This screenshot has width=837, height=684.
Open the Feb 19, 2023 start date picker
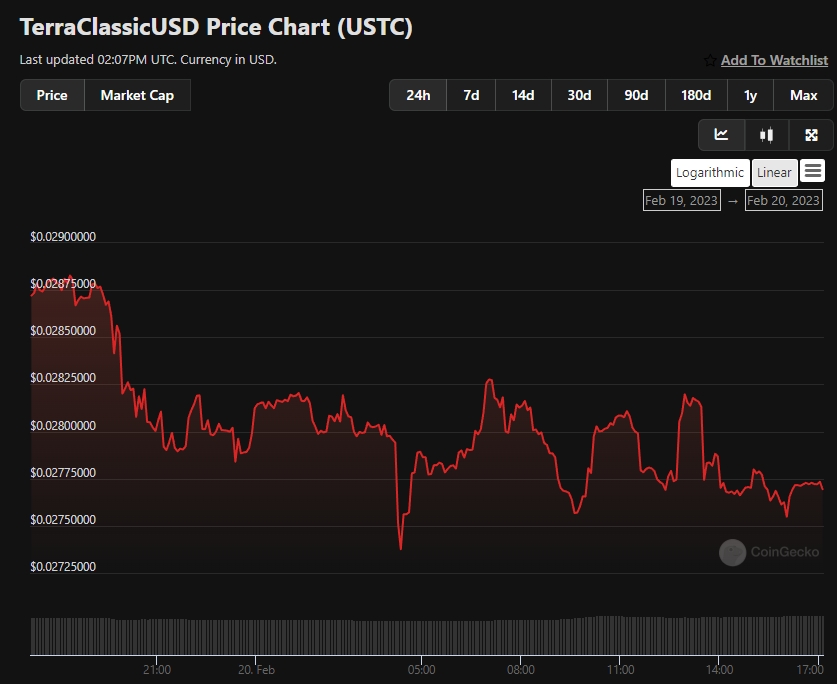[x=682, y=200]
